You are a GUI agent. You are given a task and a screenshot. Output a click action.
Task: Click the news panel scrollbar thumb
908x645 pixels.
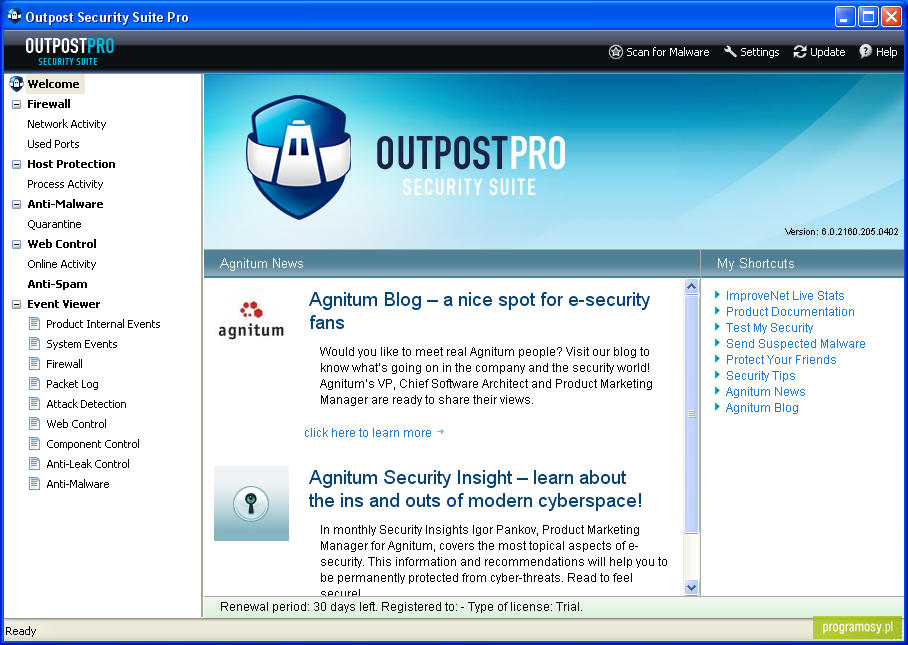coord(691,414)
